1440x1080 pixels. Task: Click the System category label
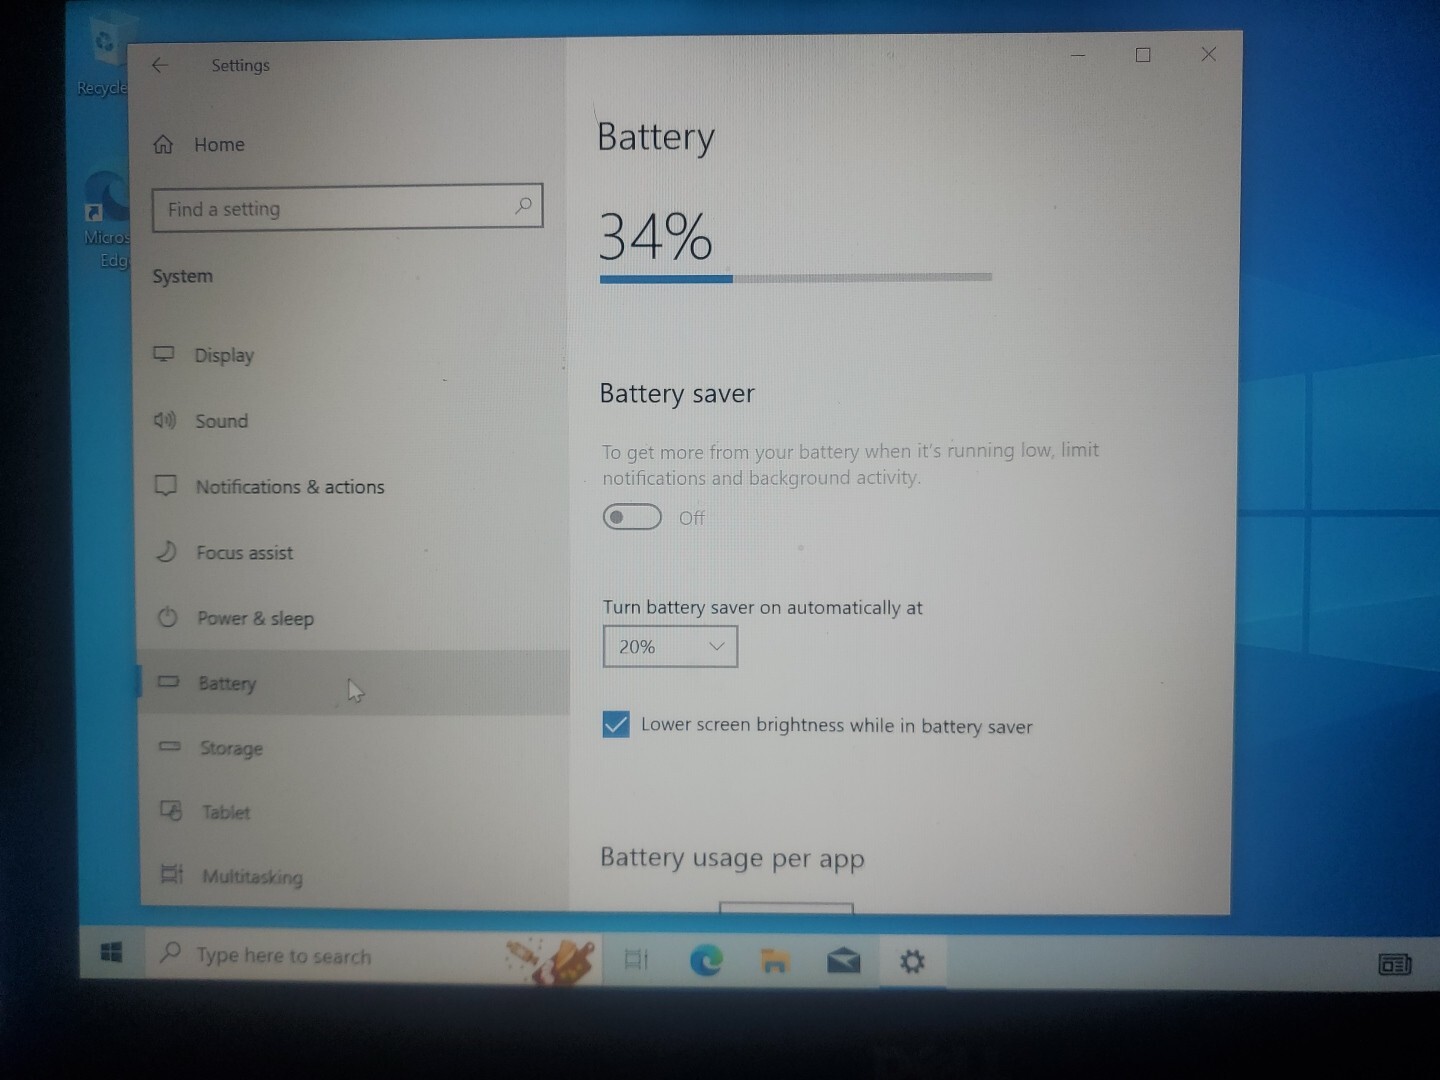pyautogui.click(x=182, y=276)
